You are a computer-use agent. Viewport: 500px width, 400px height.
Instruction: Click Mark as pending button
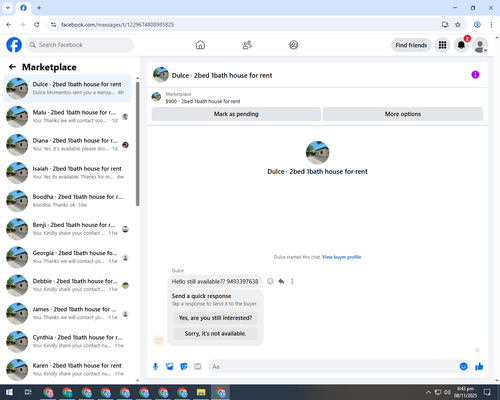click(236, 114)
